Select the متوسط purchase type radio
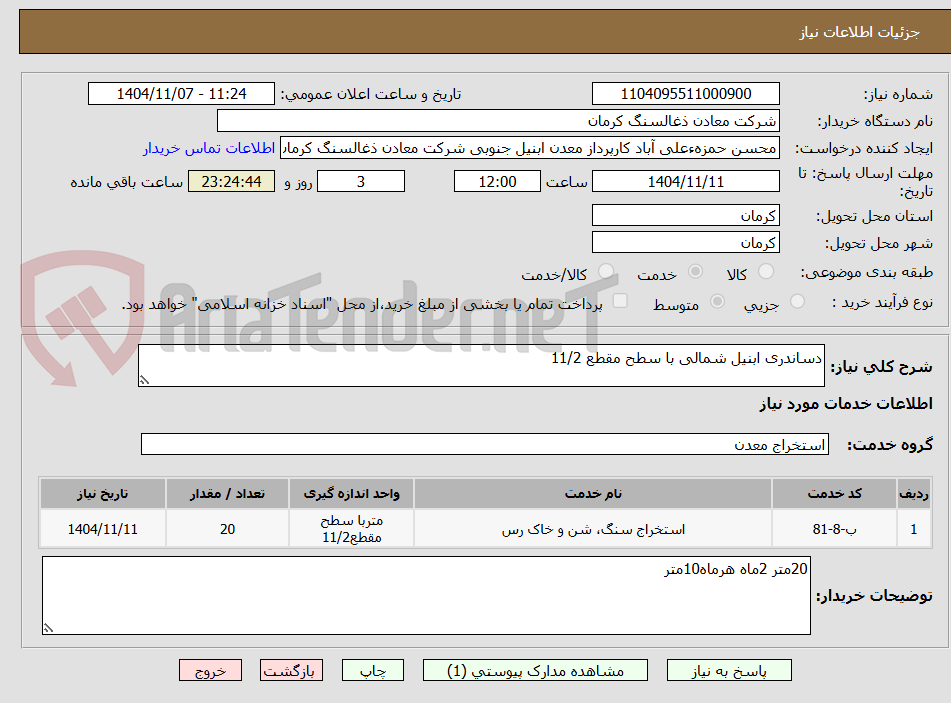This screenshot has height=703, width=951. [717, 301]
